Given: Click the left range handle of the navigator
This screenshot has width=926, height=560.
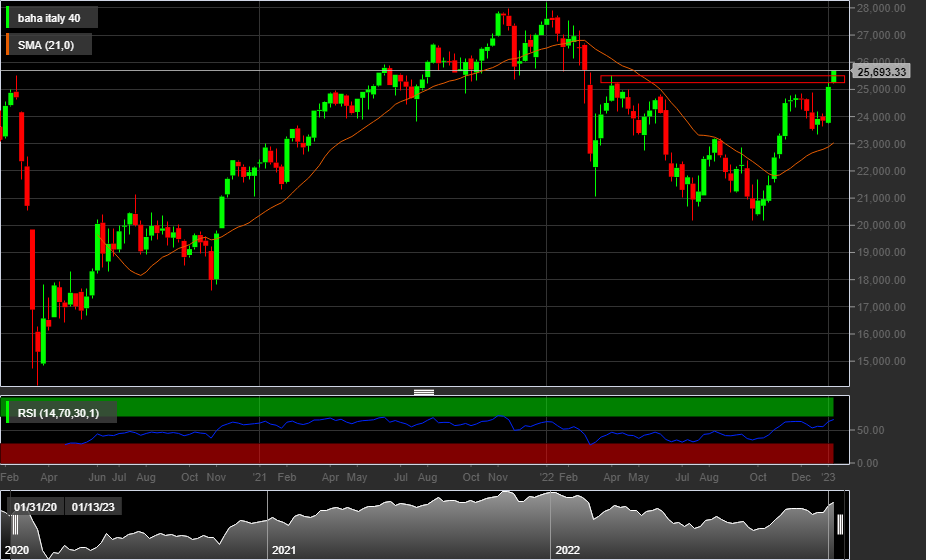Looking at the screenshot, I should pos(16,525).
